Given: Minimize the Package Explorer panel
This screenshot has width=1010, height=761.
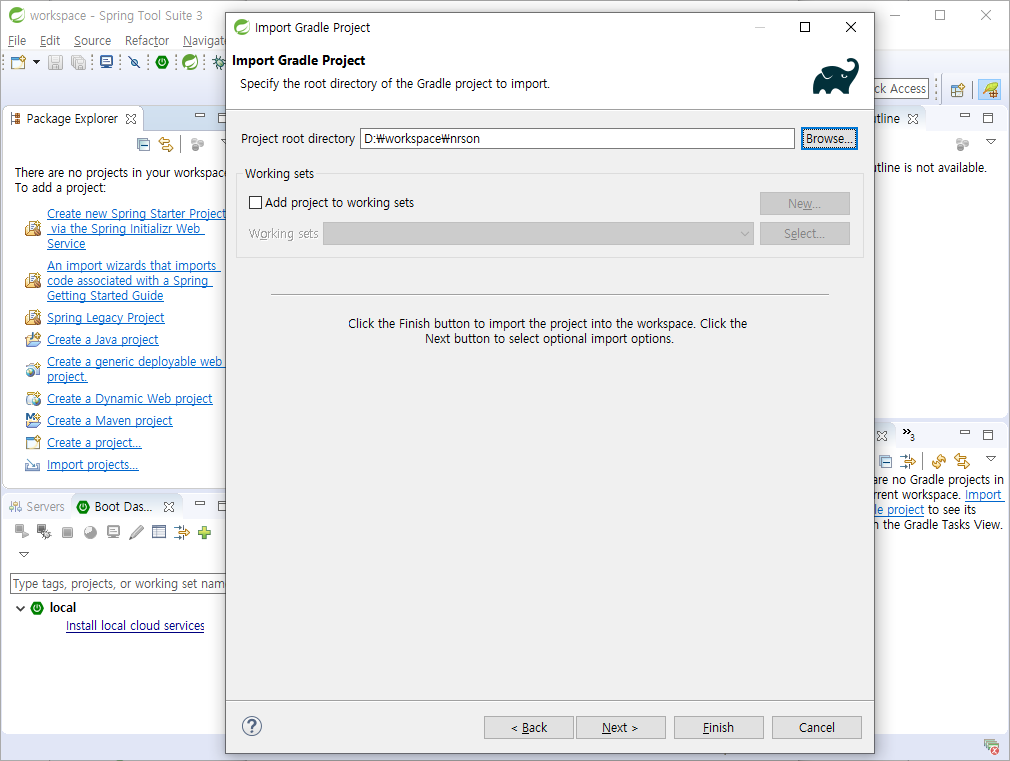Looking at the screenshot, I should tap(200, 115).
